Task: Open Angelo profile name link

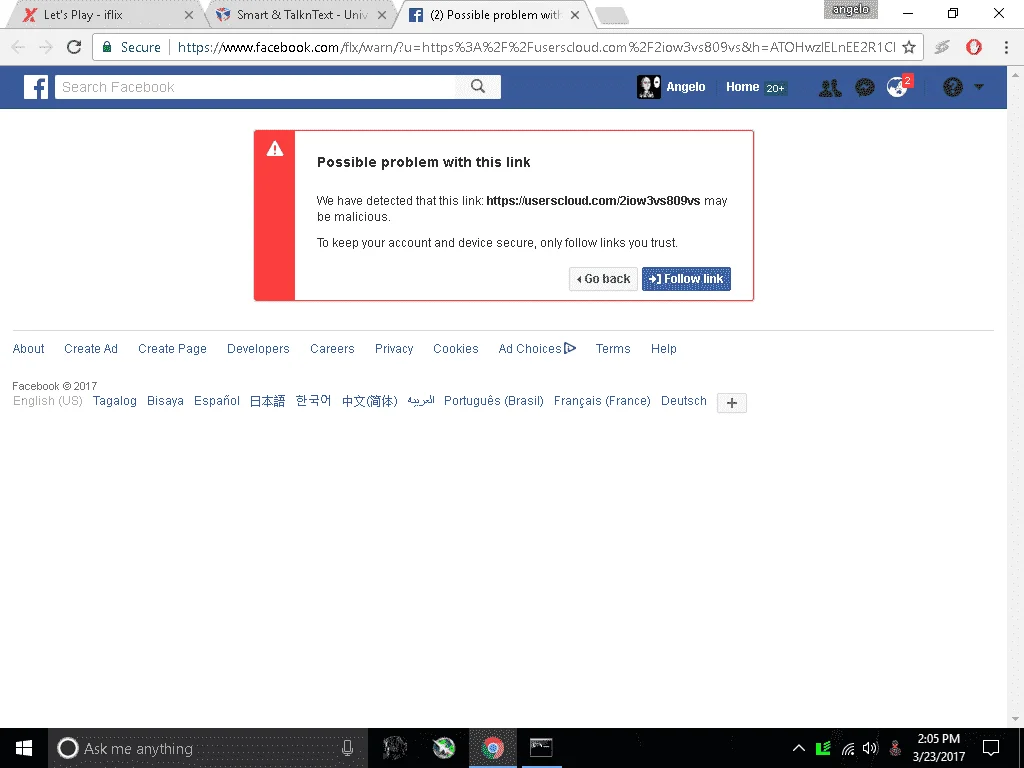Action: tap(686, 87)
